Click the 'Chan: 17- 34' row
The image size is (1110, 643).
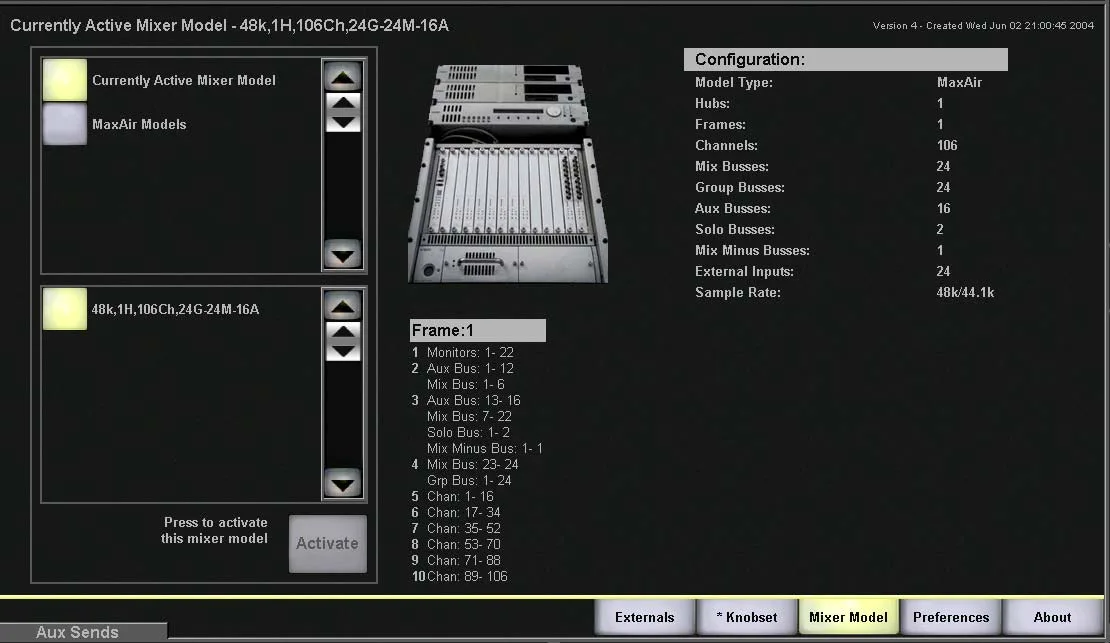click(x=463, y=512)
